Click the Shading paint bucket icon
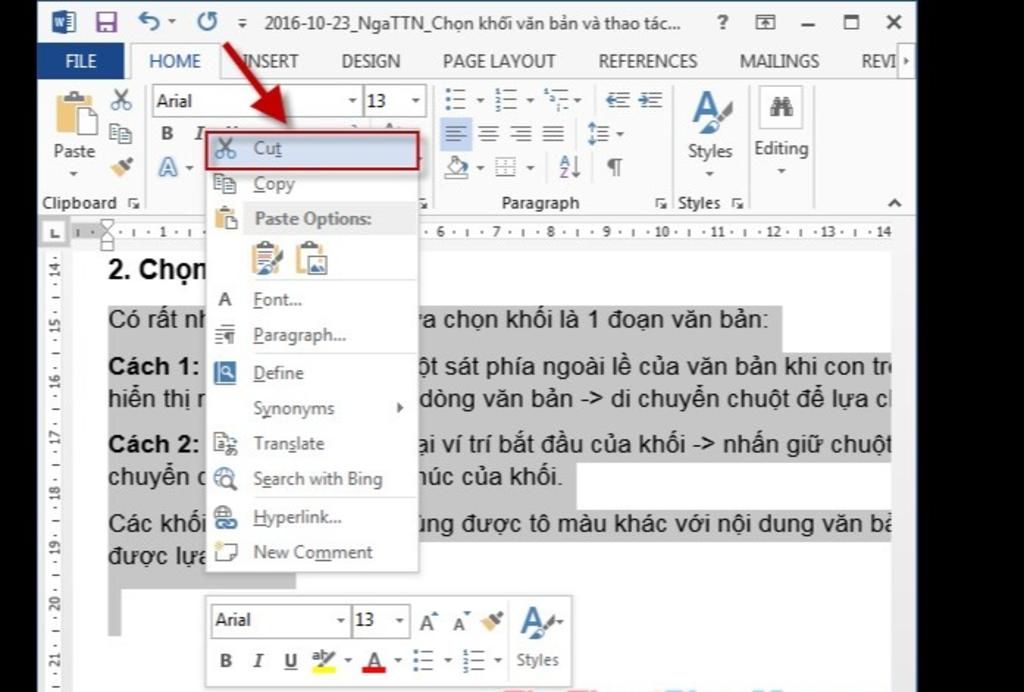 pyautogui.click(x=456, y=168)
